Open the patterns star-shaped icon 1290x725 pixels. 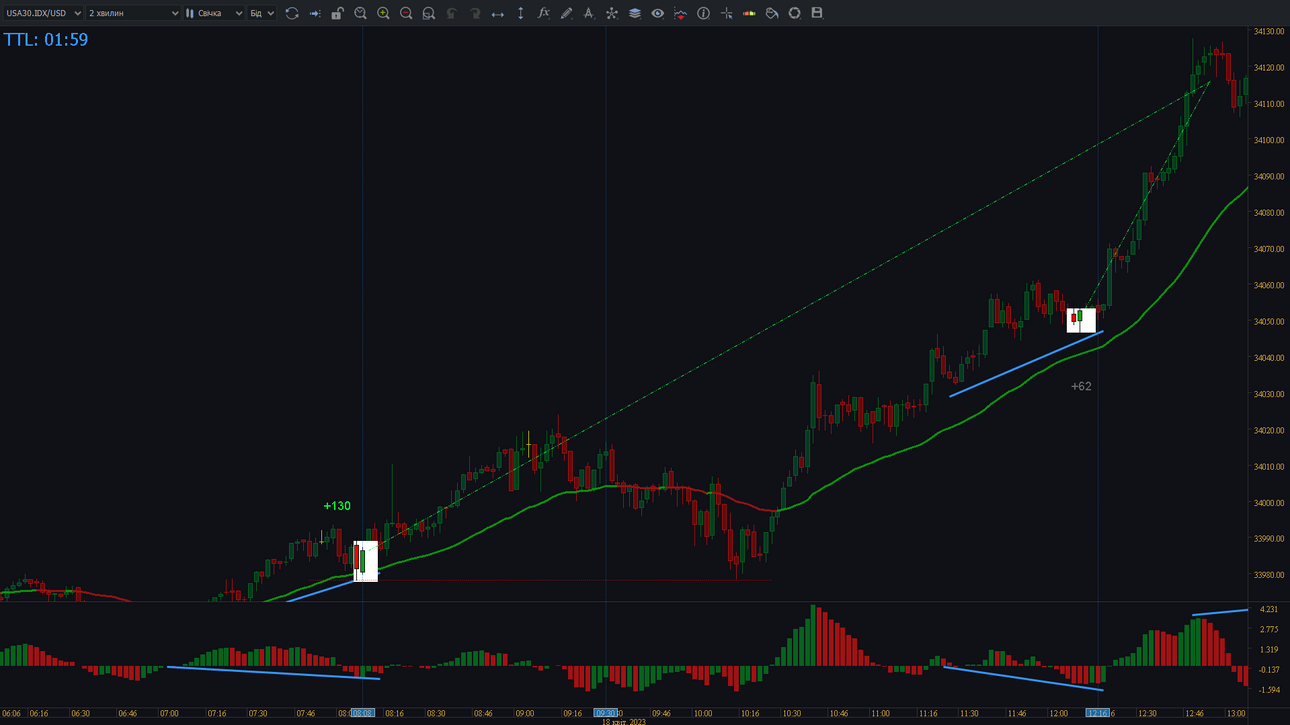point(612,13)
